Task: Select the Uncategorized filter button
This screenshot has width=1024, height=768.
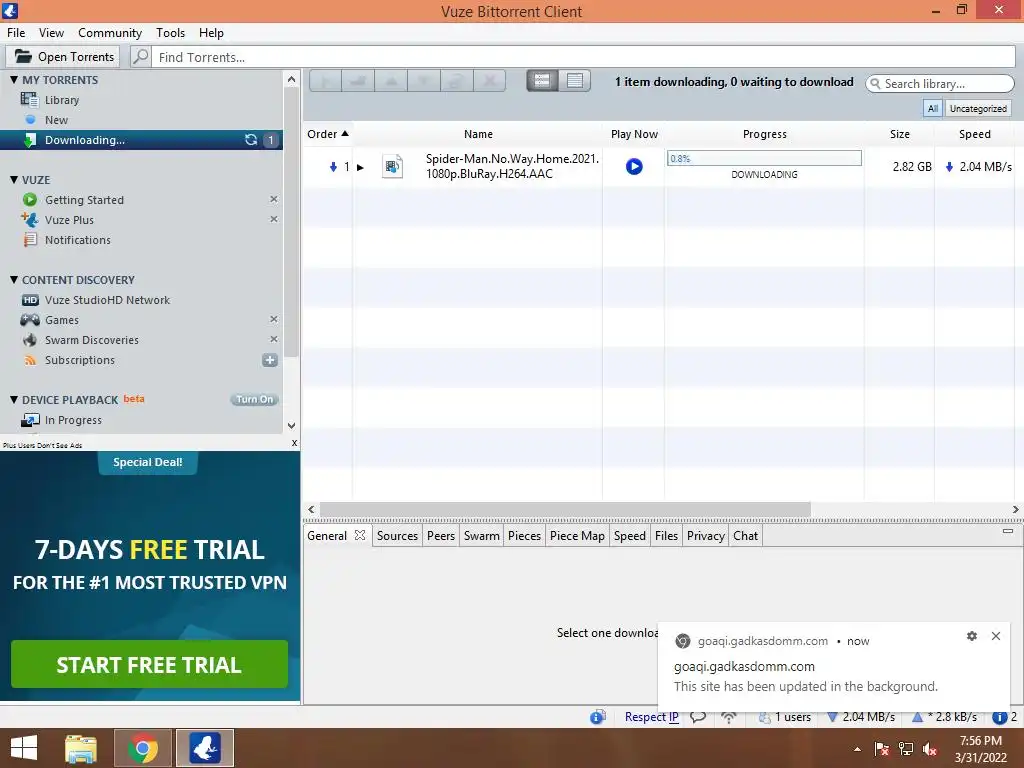Action: point(978,108)
